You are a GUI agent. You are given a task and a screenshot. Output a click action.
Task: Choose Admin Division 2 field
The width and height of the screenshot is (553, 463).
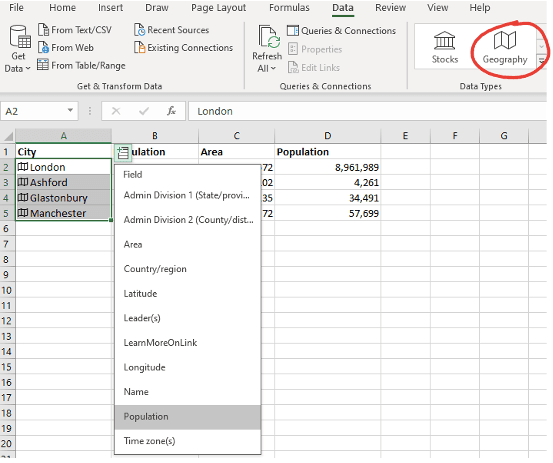[188, 220]
